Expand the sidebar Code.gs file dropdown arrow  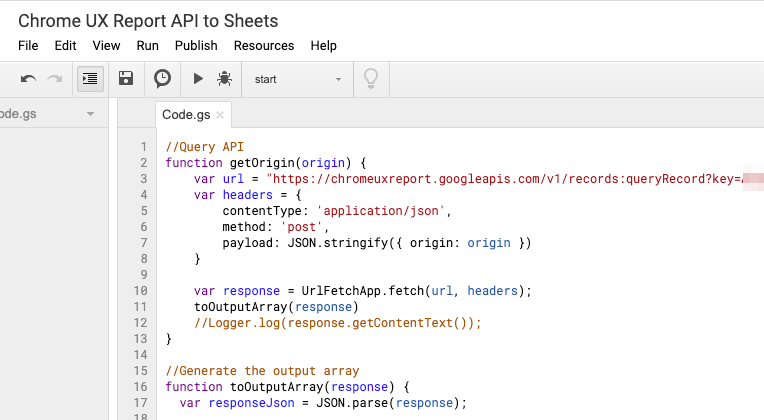point(90,114)
